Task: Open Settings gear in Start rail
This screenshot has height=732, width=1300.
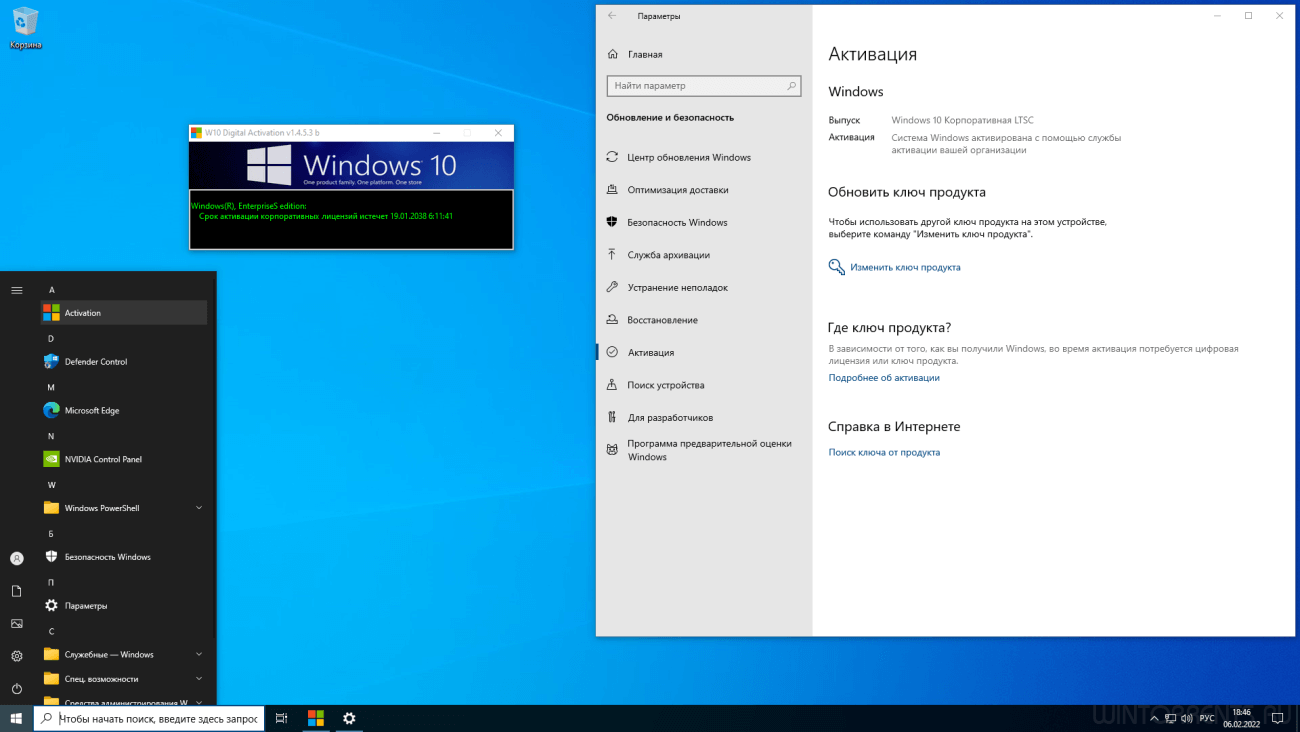Action: coord(17,656)
